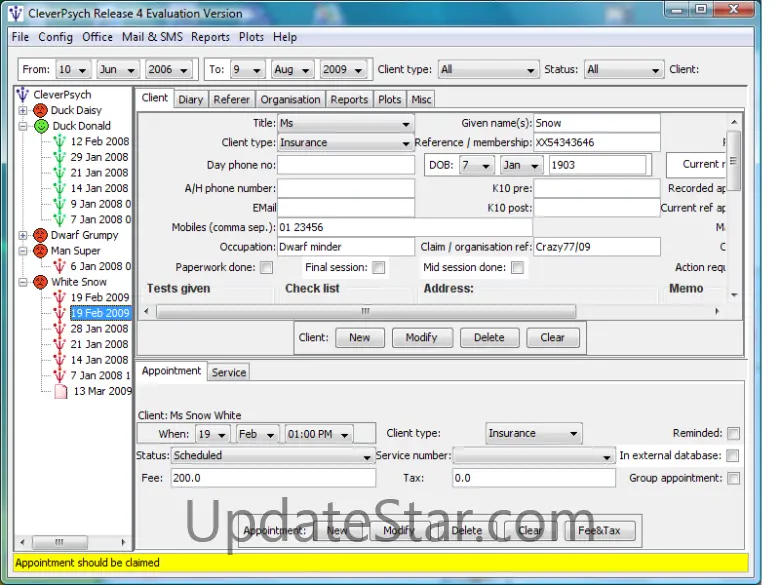The width and height of the screenshot is (780, 585).
Task: Click the green appointment icon for 12 Feb 2008
Action: pos(59,142)
